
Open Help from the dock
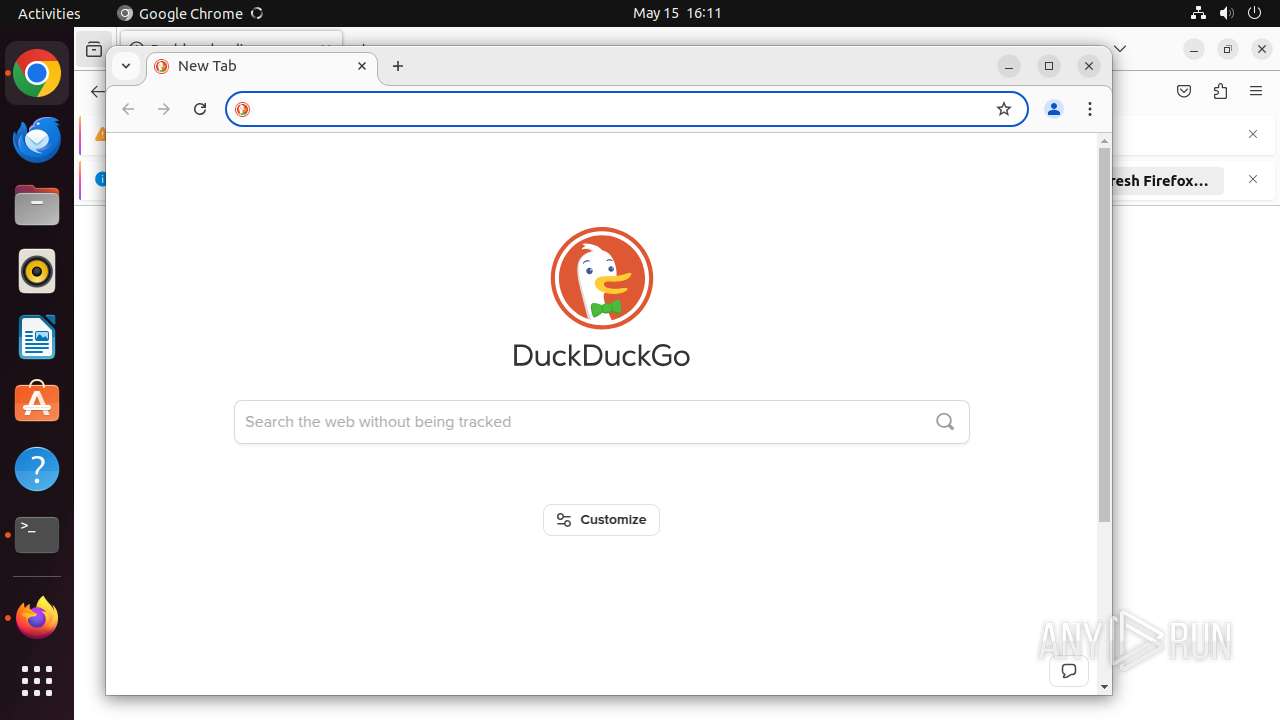pos(37,469)
